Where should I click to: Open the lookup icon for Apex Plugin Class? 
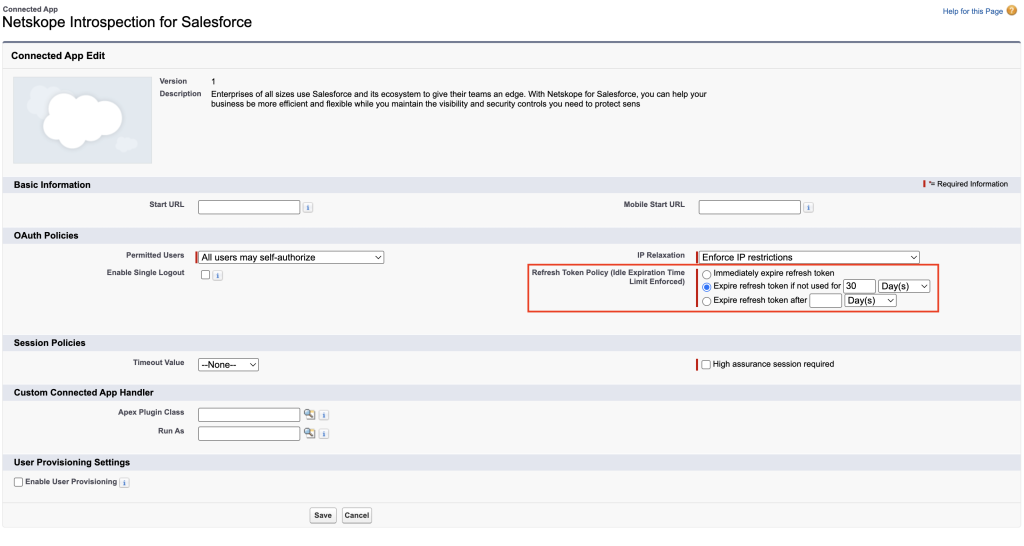coord(309,415)
